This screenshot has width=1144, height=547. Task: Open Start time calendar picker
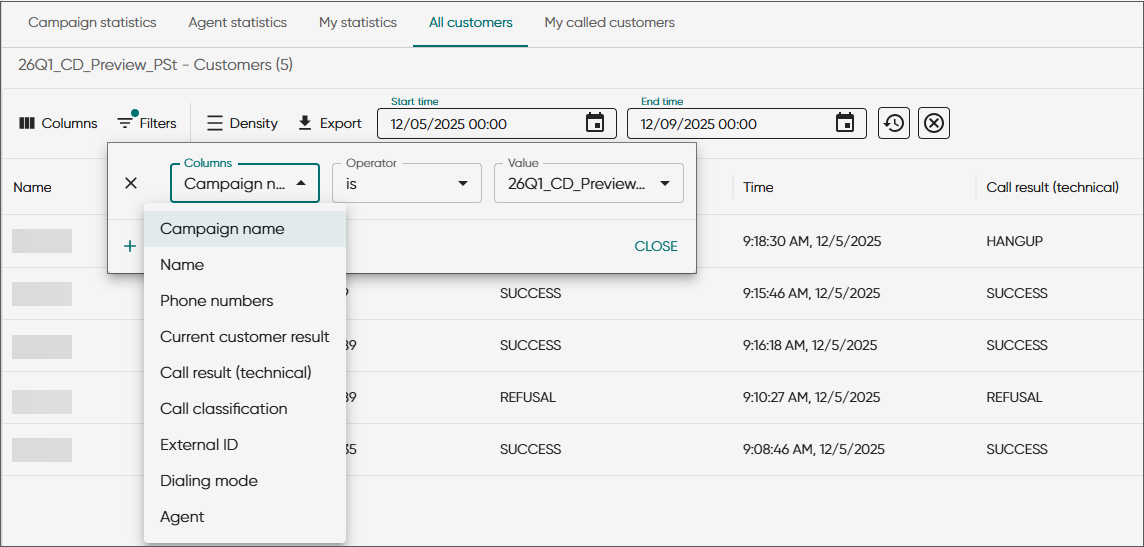pyautogui.click(x=595, y=123)
